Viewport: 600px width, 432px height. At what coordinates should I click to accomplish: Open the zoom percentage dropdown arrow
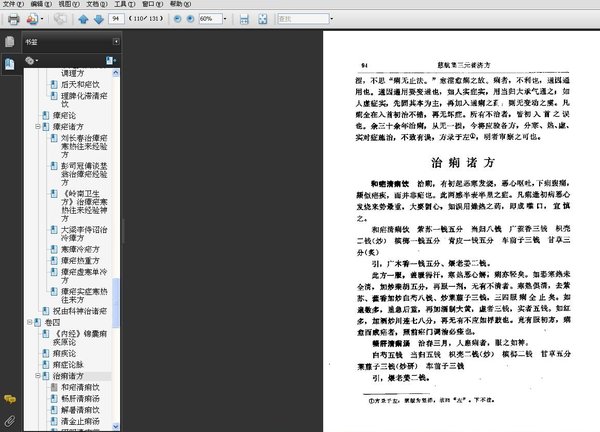(225, 18)
